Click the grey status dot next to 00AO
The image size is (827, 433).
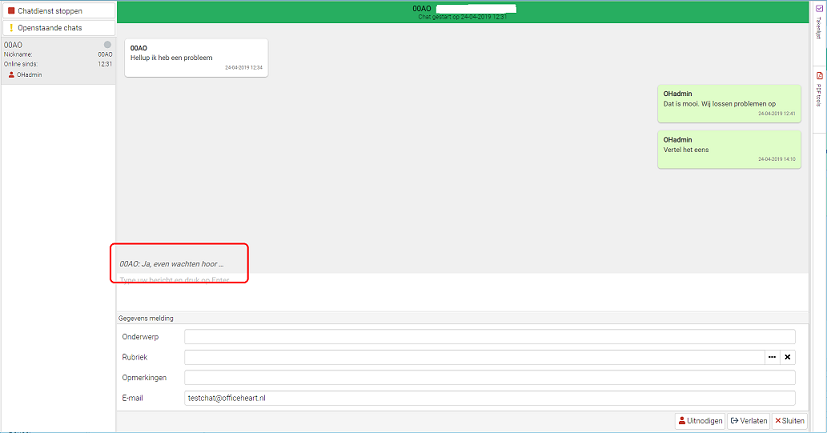point(108,45)
